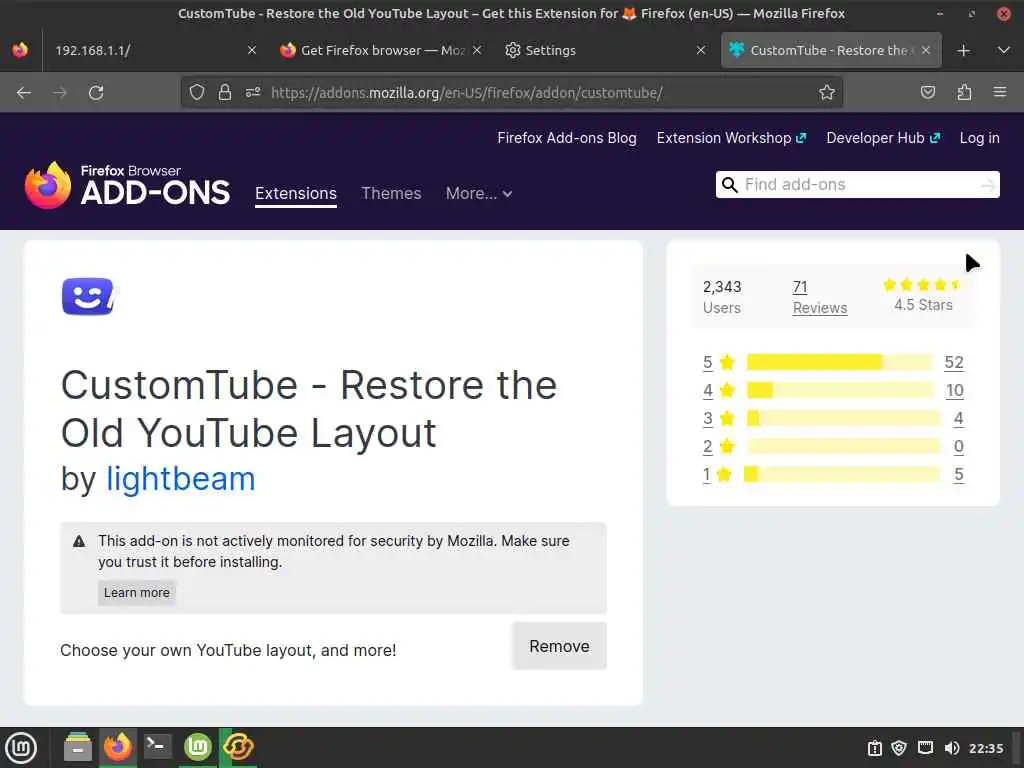Image resolution: width=1024 pixels, height=768 pixels.
Task: Close the 192.168.1.1 tab
Action: click(251, 50)
